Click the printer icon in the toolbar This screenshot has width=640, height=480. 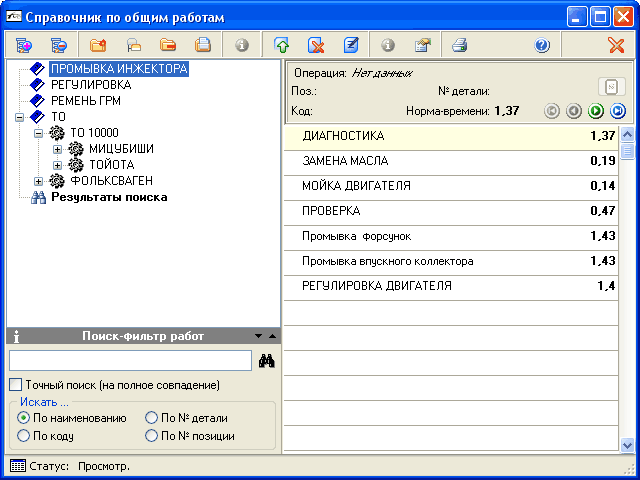point(459,45)
